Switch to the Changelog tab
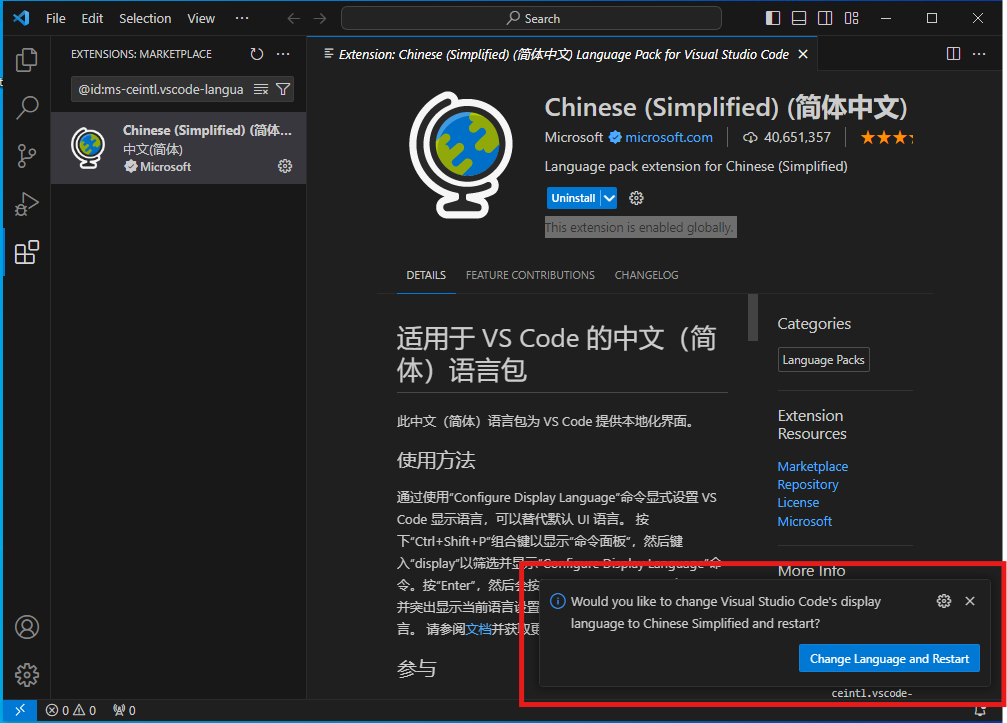 click(x=646, y=275)
